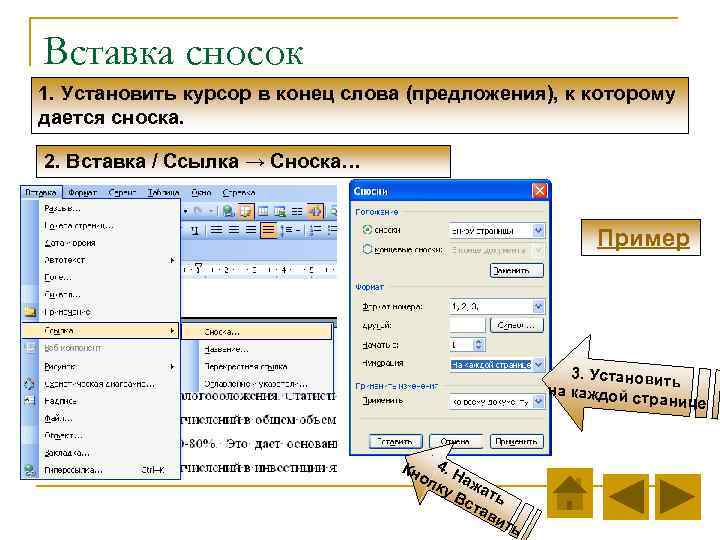
Task: Click the другой custom mark input field
Action: click(x=467, y=325)
